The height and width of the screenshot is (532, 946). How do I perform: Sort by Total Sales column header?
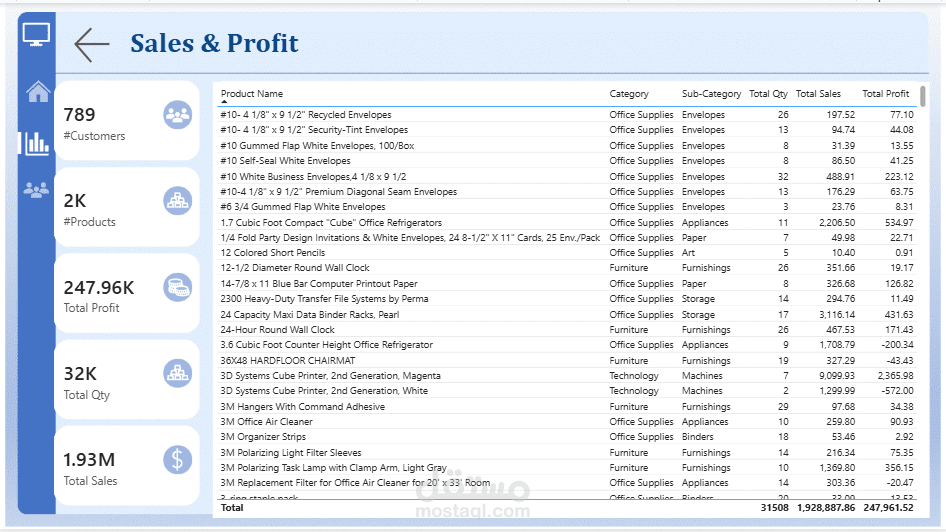point(818,93)
